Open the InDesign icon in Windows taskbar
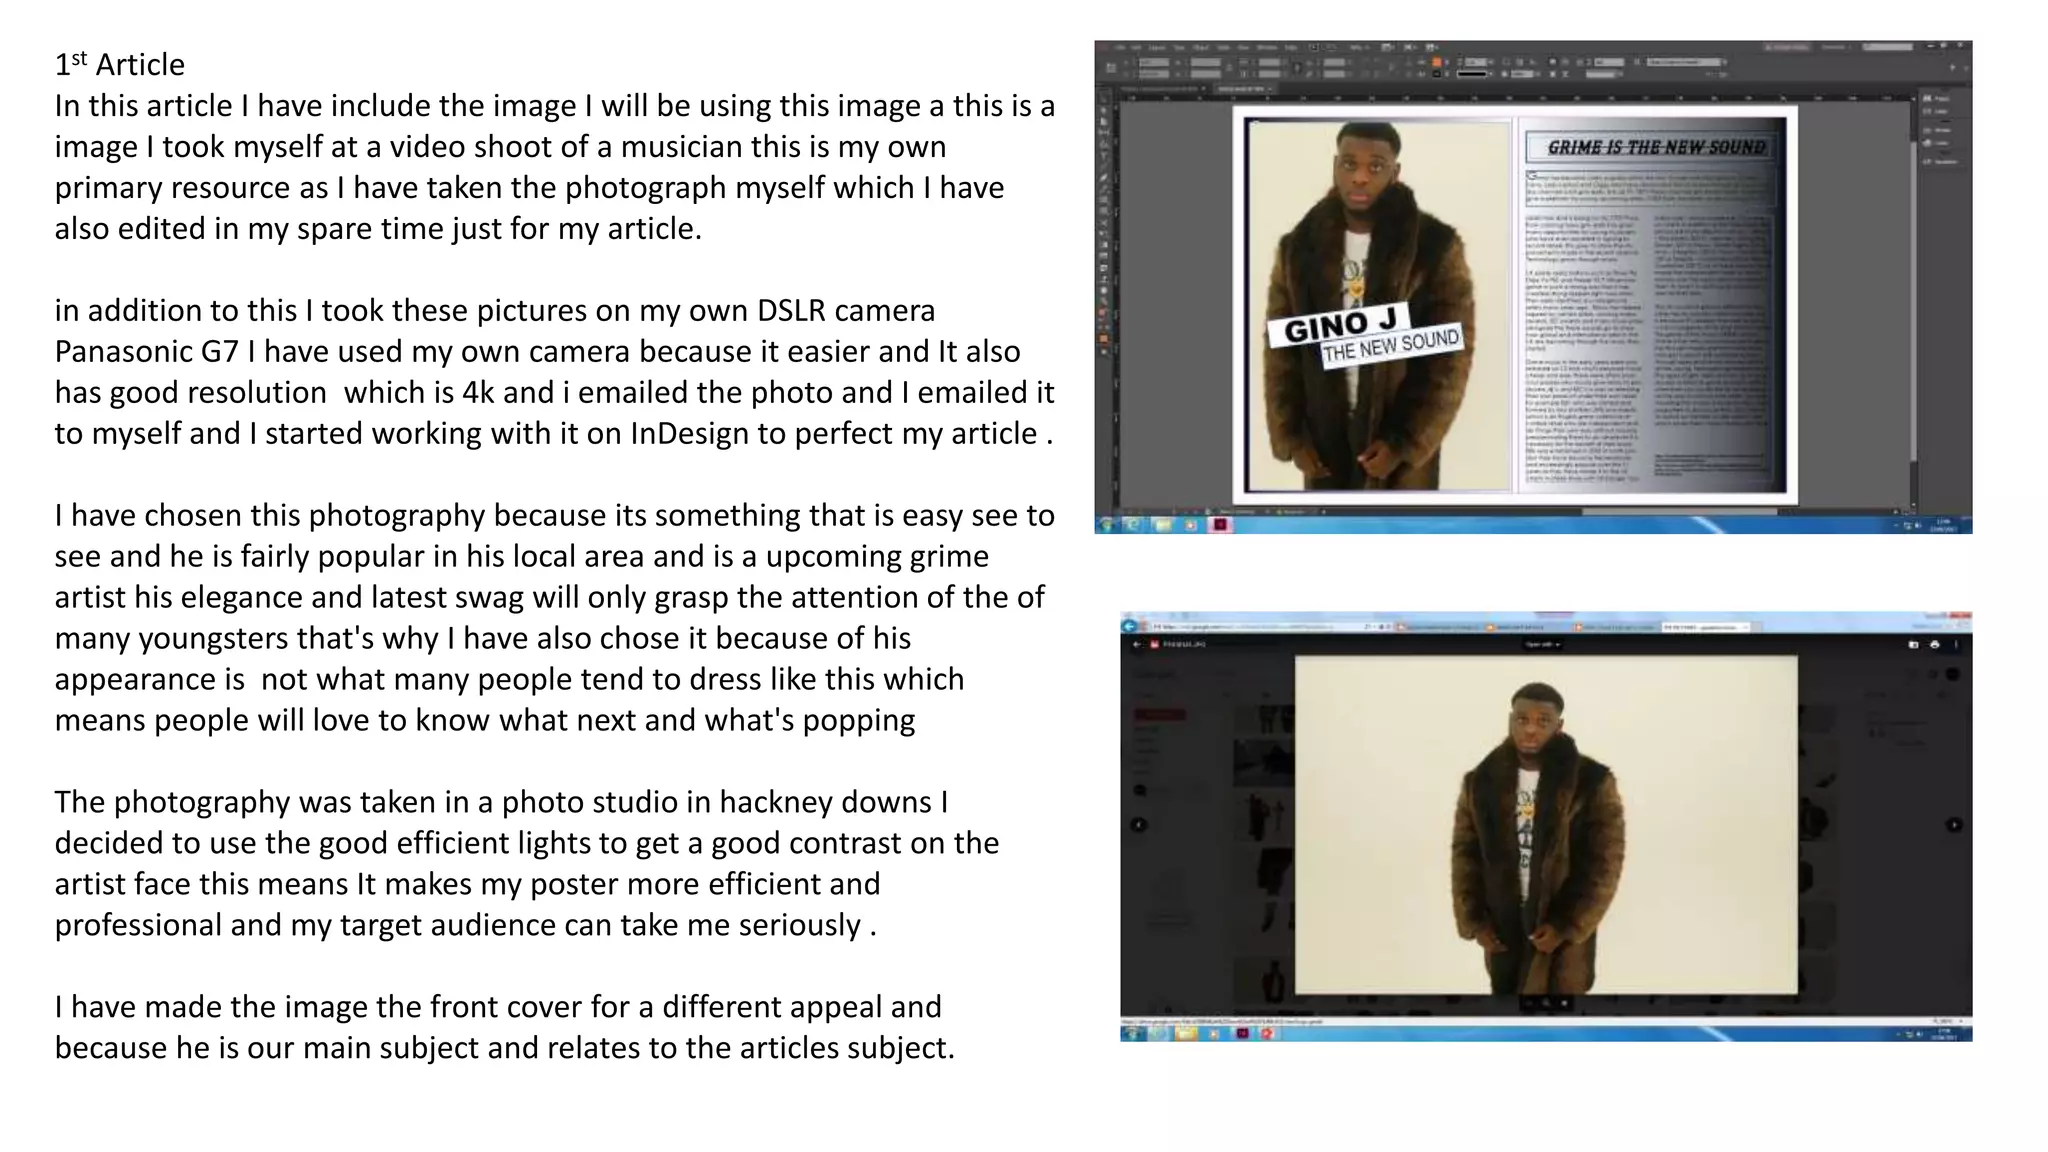Viewport: 2048px width, 1152px height. (x=1220, y=524)
